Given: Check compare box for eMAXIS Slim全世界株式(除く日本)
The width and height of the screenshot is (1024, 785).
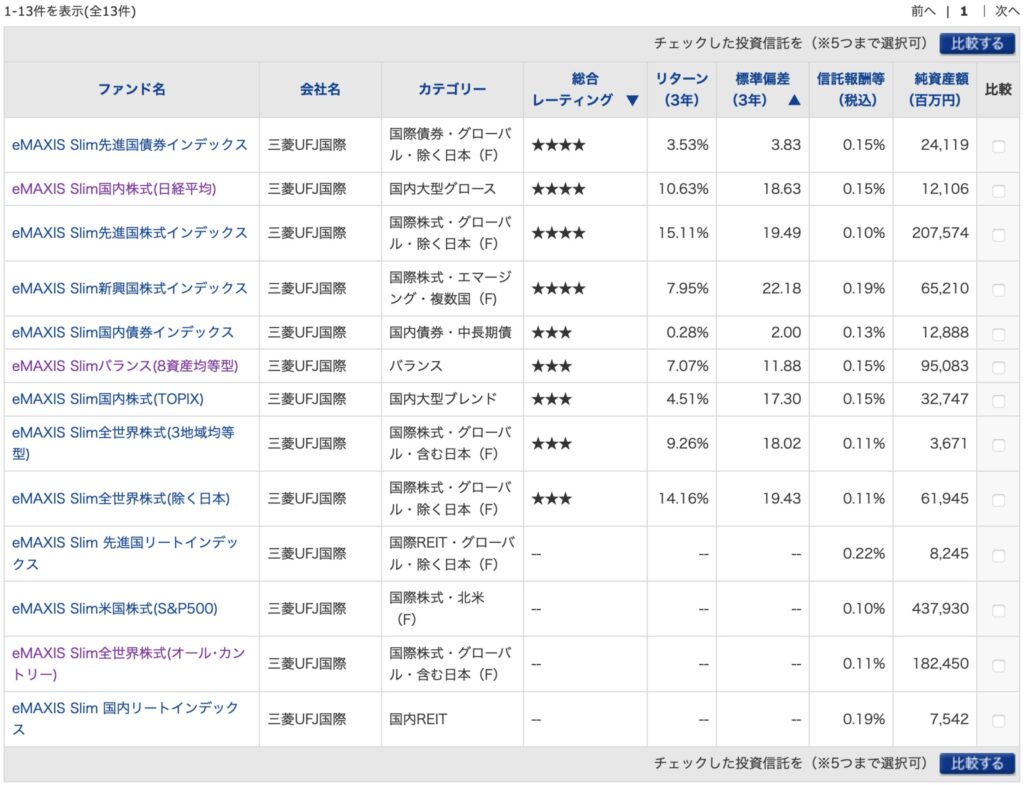Looking at the screenshot, I should point(998,500).
